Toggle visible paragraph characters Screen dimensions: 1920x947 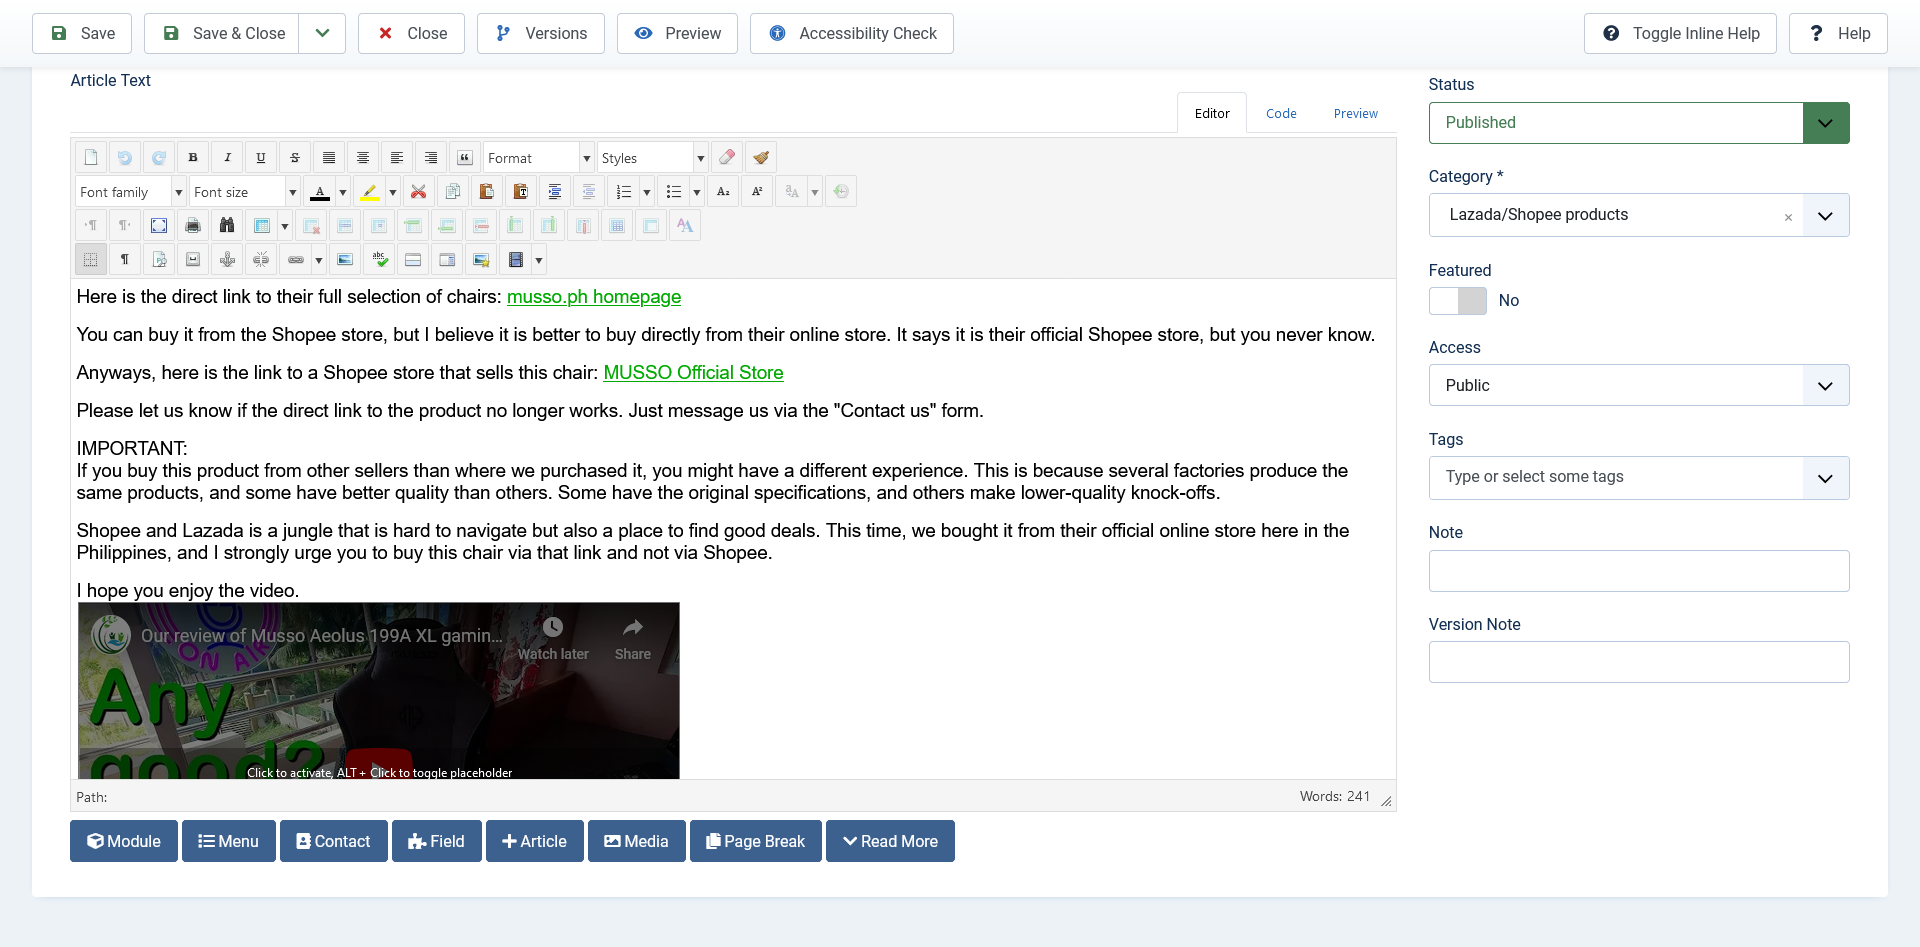125,260
